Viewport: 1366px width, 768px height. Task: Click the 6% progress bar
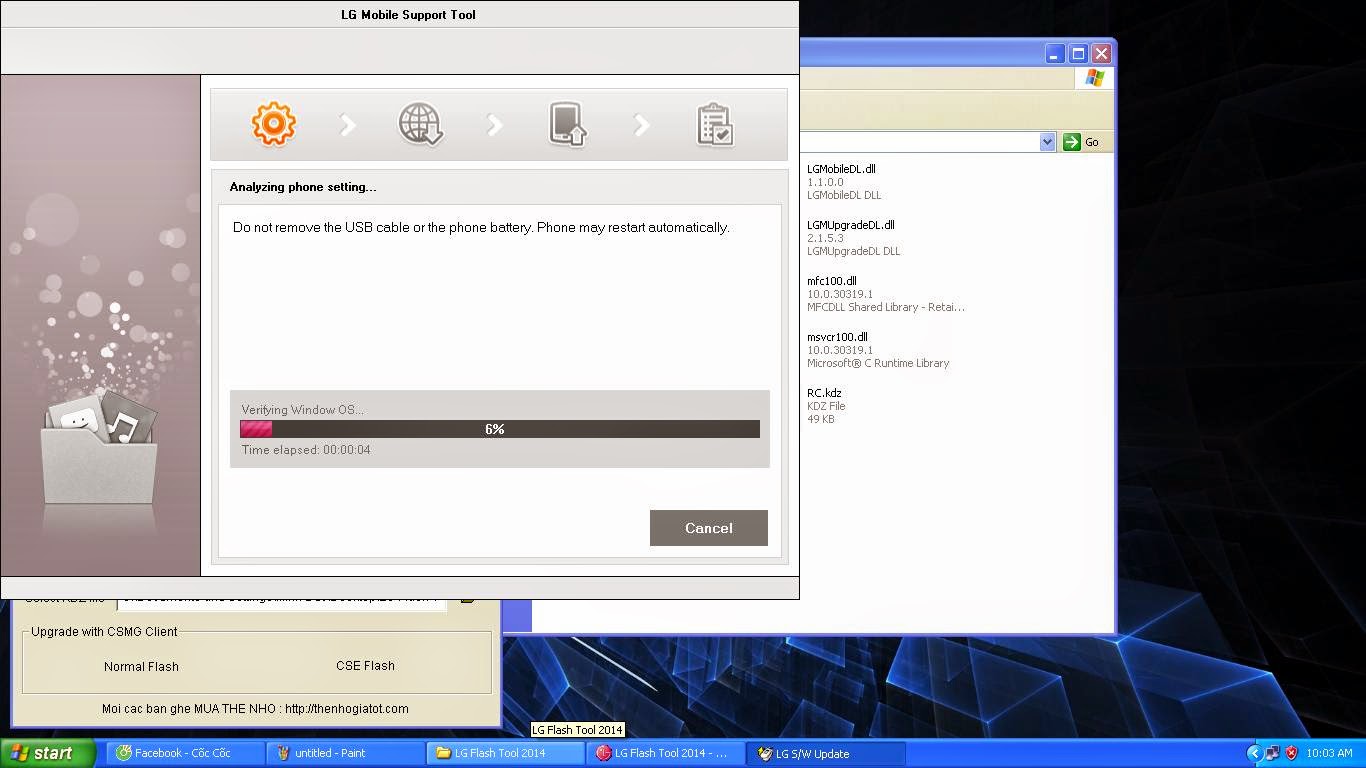point(500,429)
